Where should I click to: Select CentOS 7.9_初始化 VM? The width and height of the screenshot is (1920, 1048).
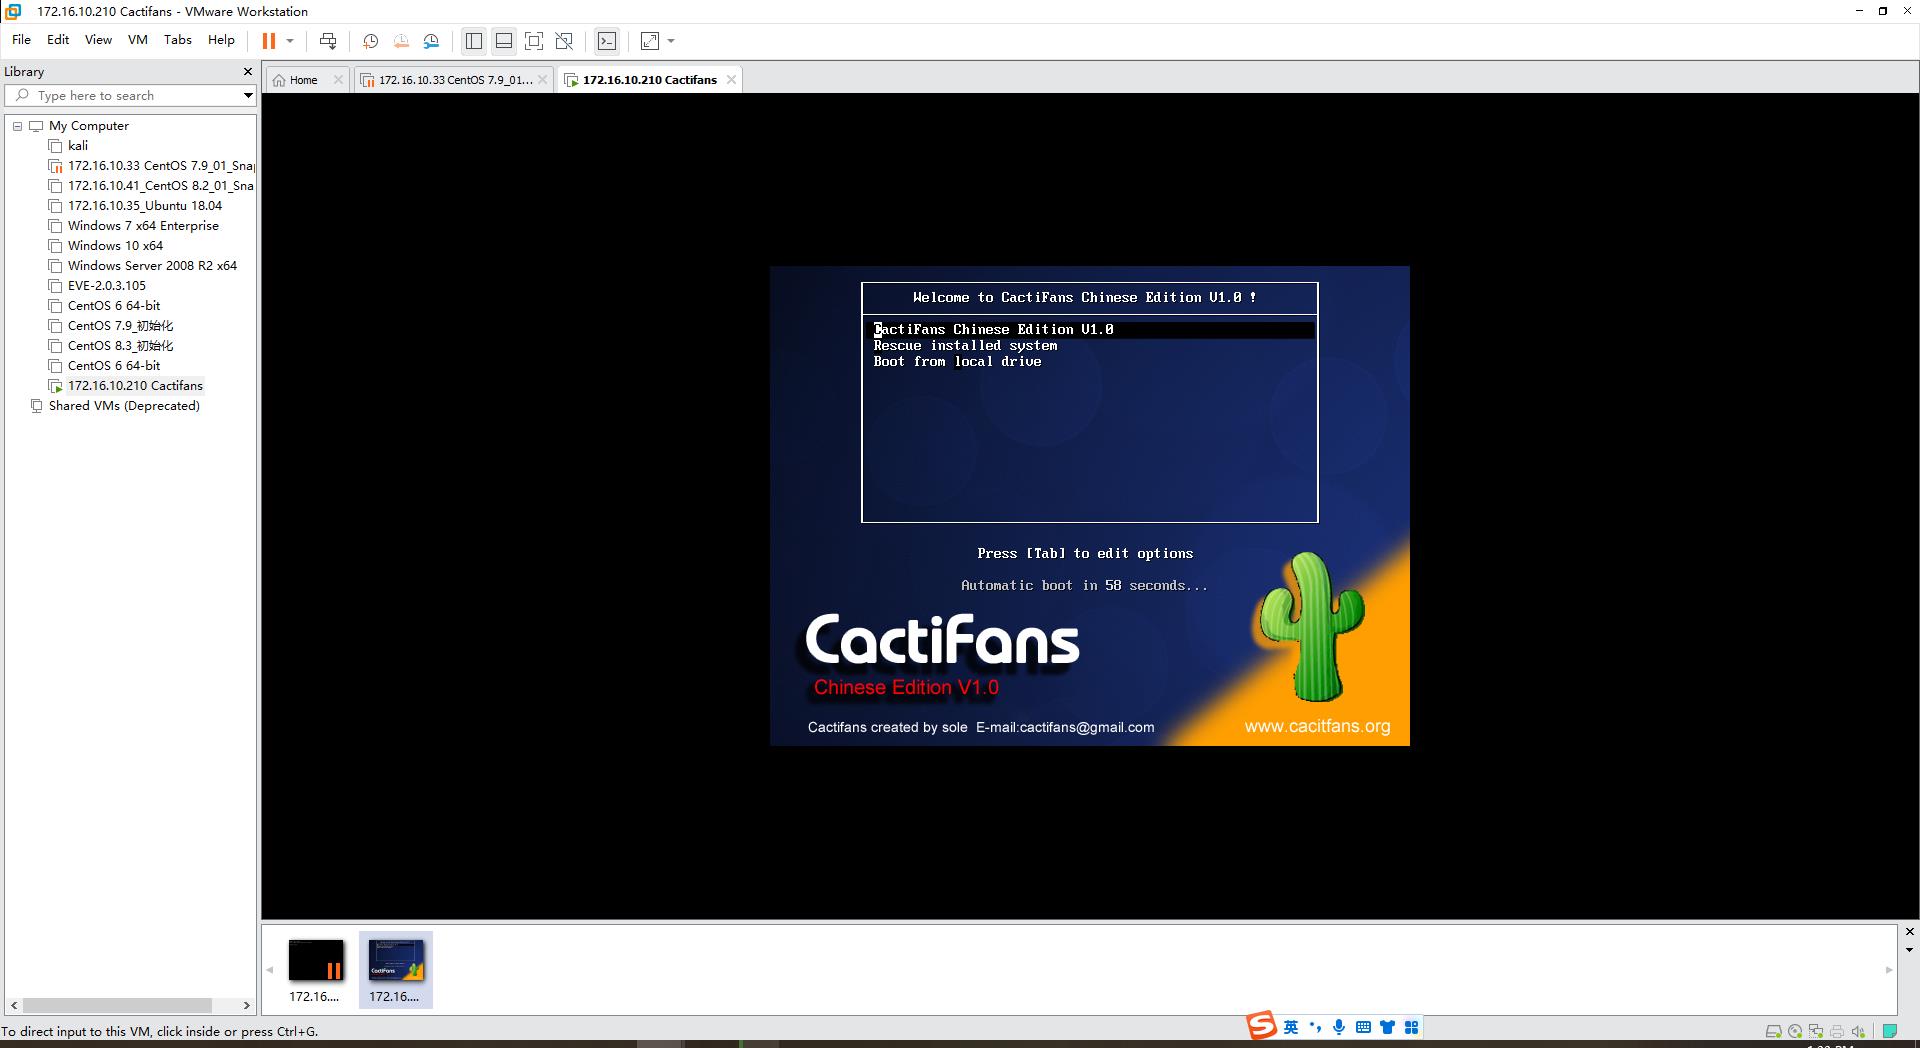(x=120, y=326)
